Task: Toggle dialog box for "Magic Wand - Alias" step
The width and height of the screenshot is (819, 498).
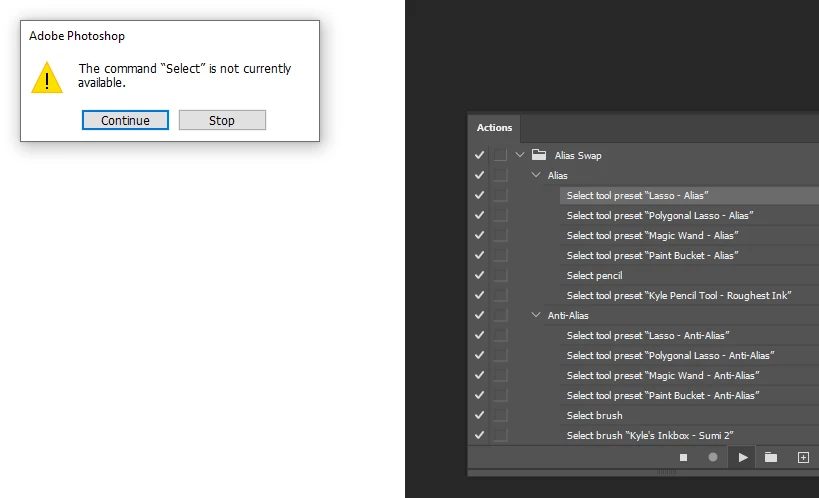Action: click(500, 235)
